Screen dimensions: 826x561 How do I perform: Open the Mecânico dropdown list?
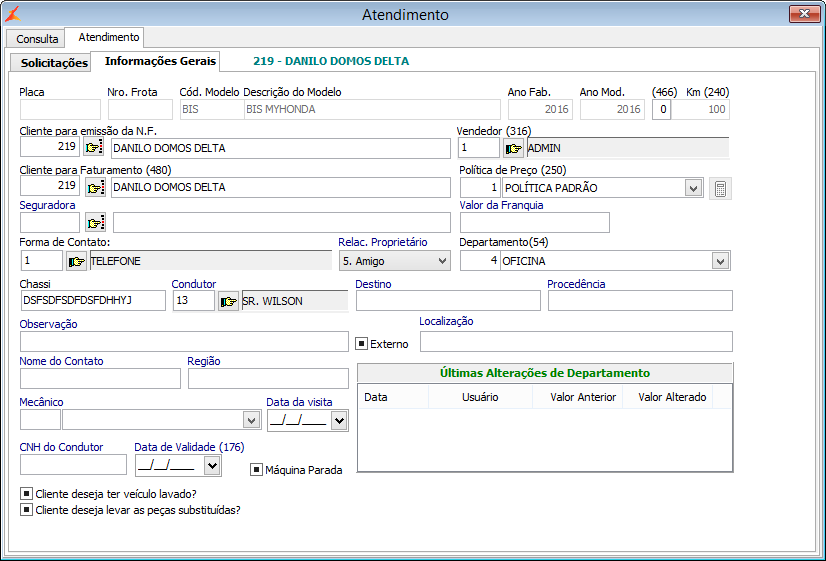click(x=251, y=420)
